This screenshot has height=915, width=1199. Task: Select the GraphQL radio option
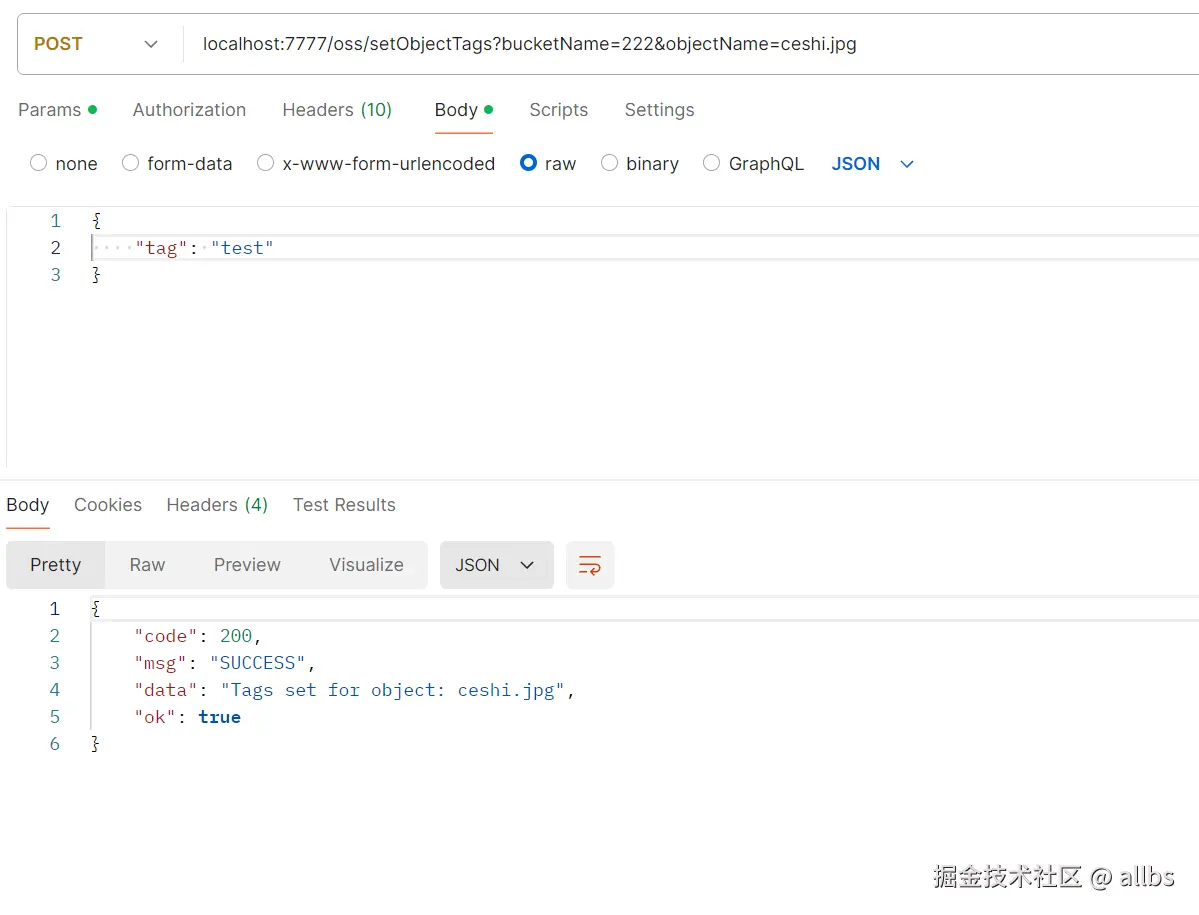pyautogui.click(x=711, y=163)
